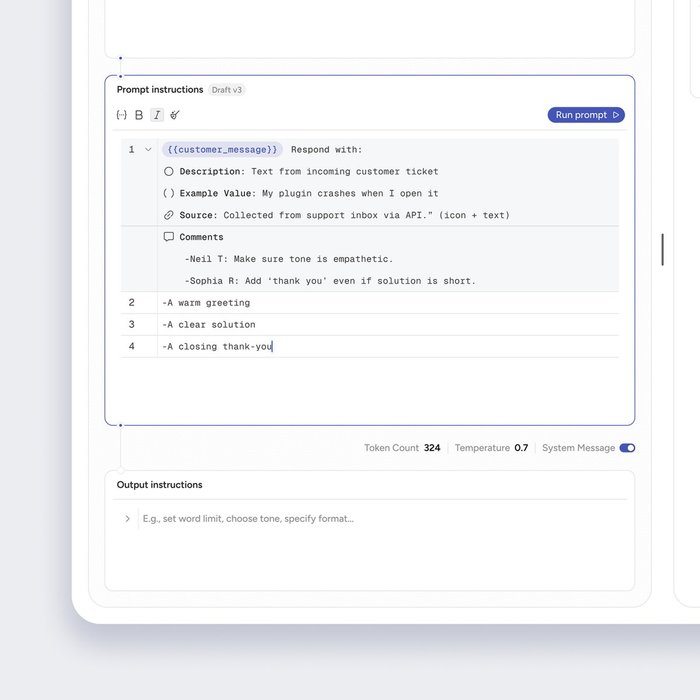Click Sophia R's comment about thank you
Screen dimensions: 700x700
coord(330,281)
